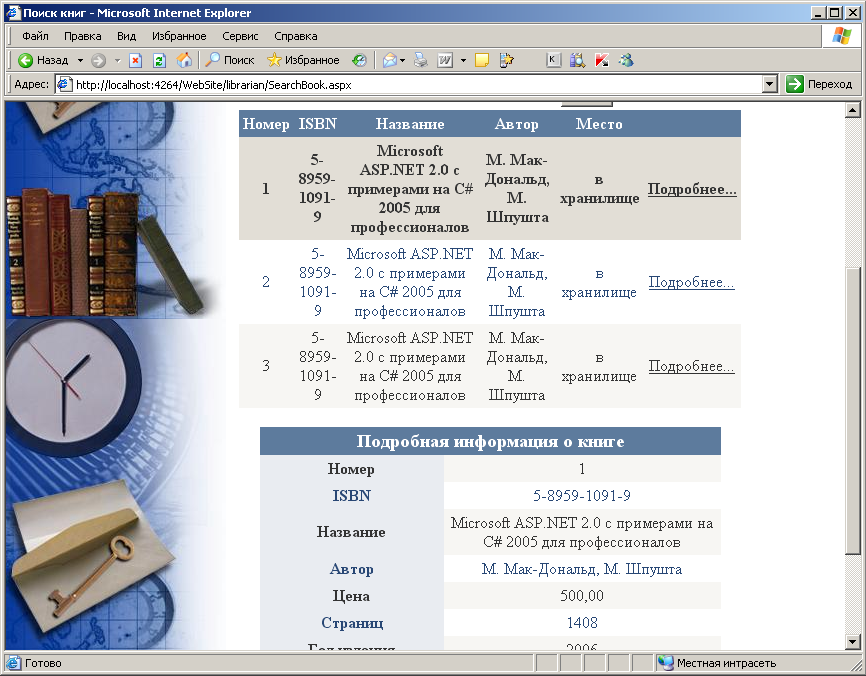Go to the Home page
866x676 pixels.
(x=184, y=60)
